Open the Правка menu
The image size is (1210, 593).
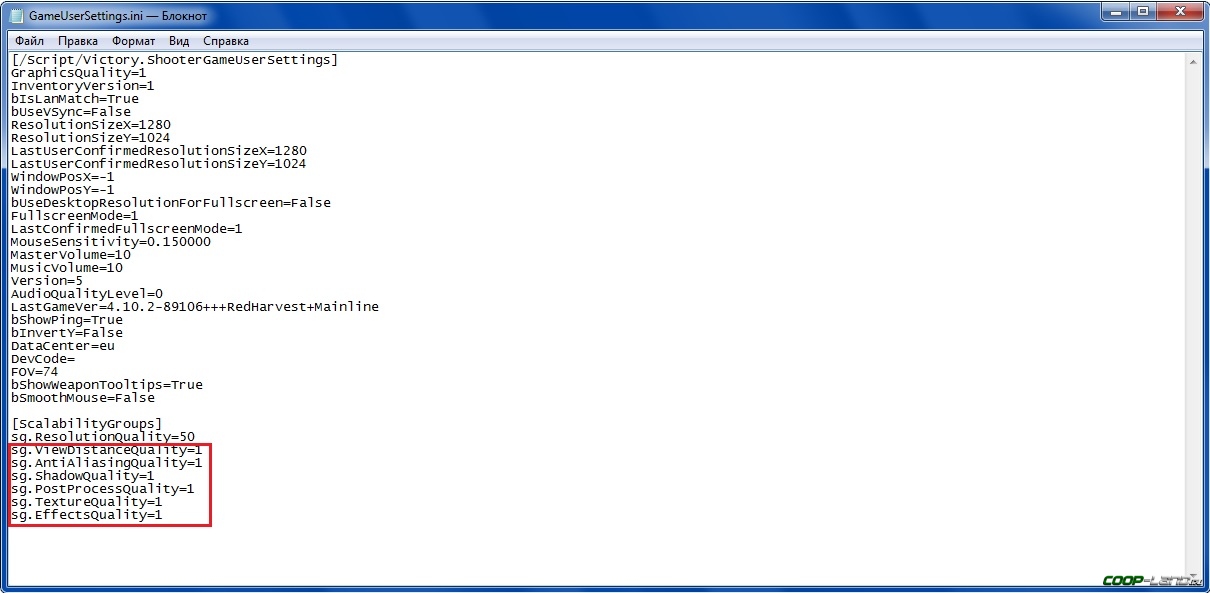pos(78,41)
